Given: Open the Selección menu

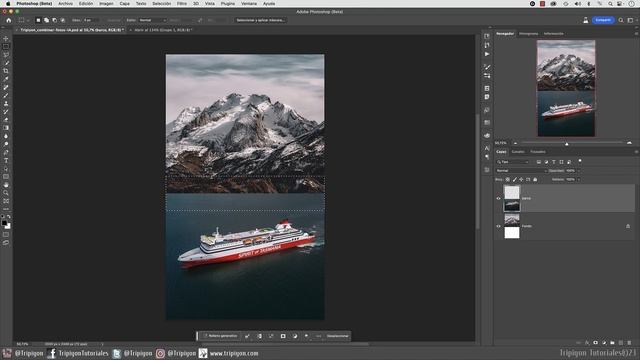Looking at the screenshot, I should click(x=162, y=3).
